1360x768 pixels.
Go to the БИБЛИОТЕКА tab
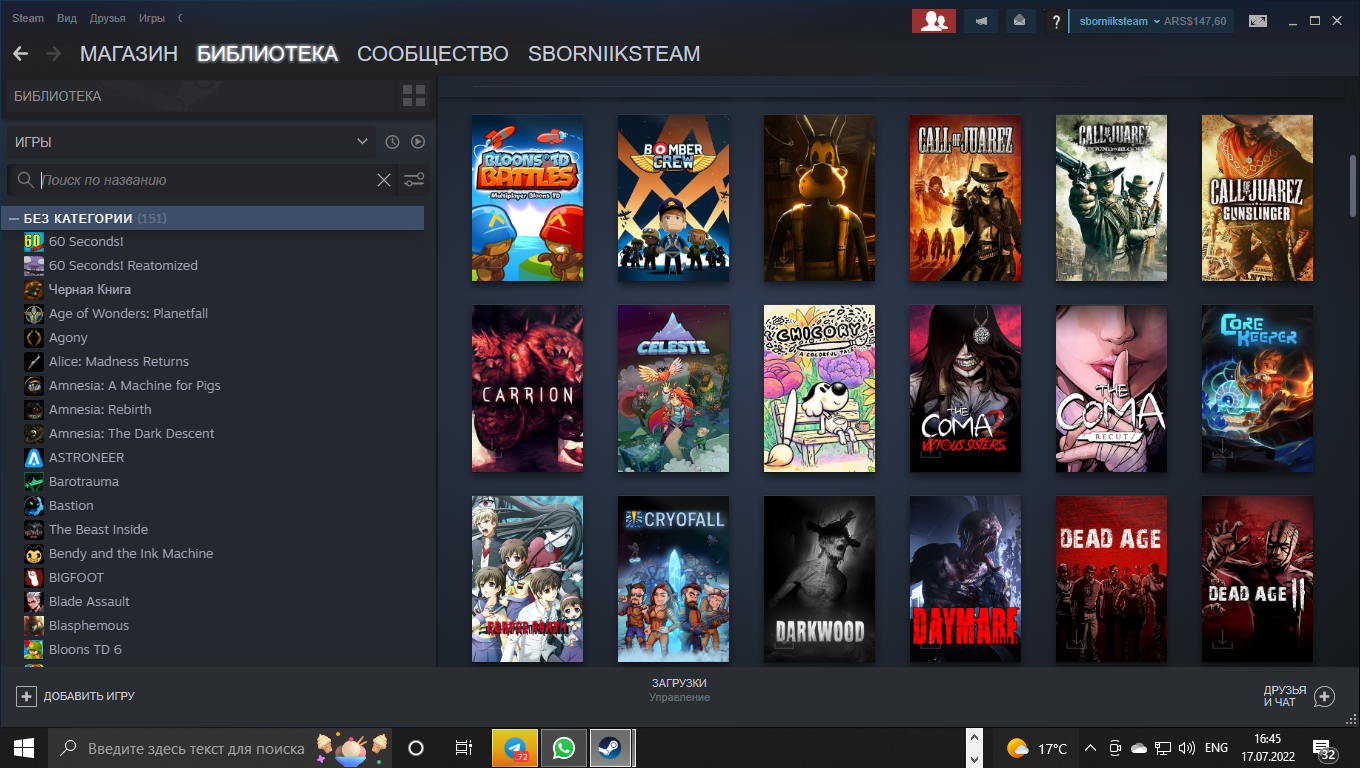click(x=267, y=54)
